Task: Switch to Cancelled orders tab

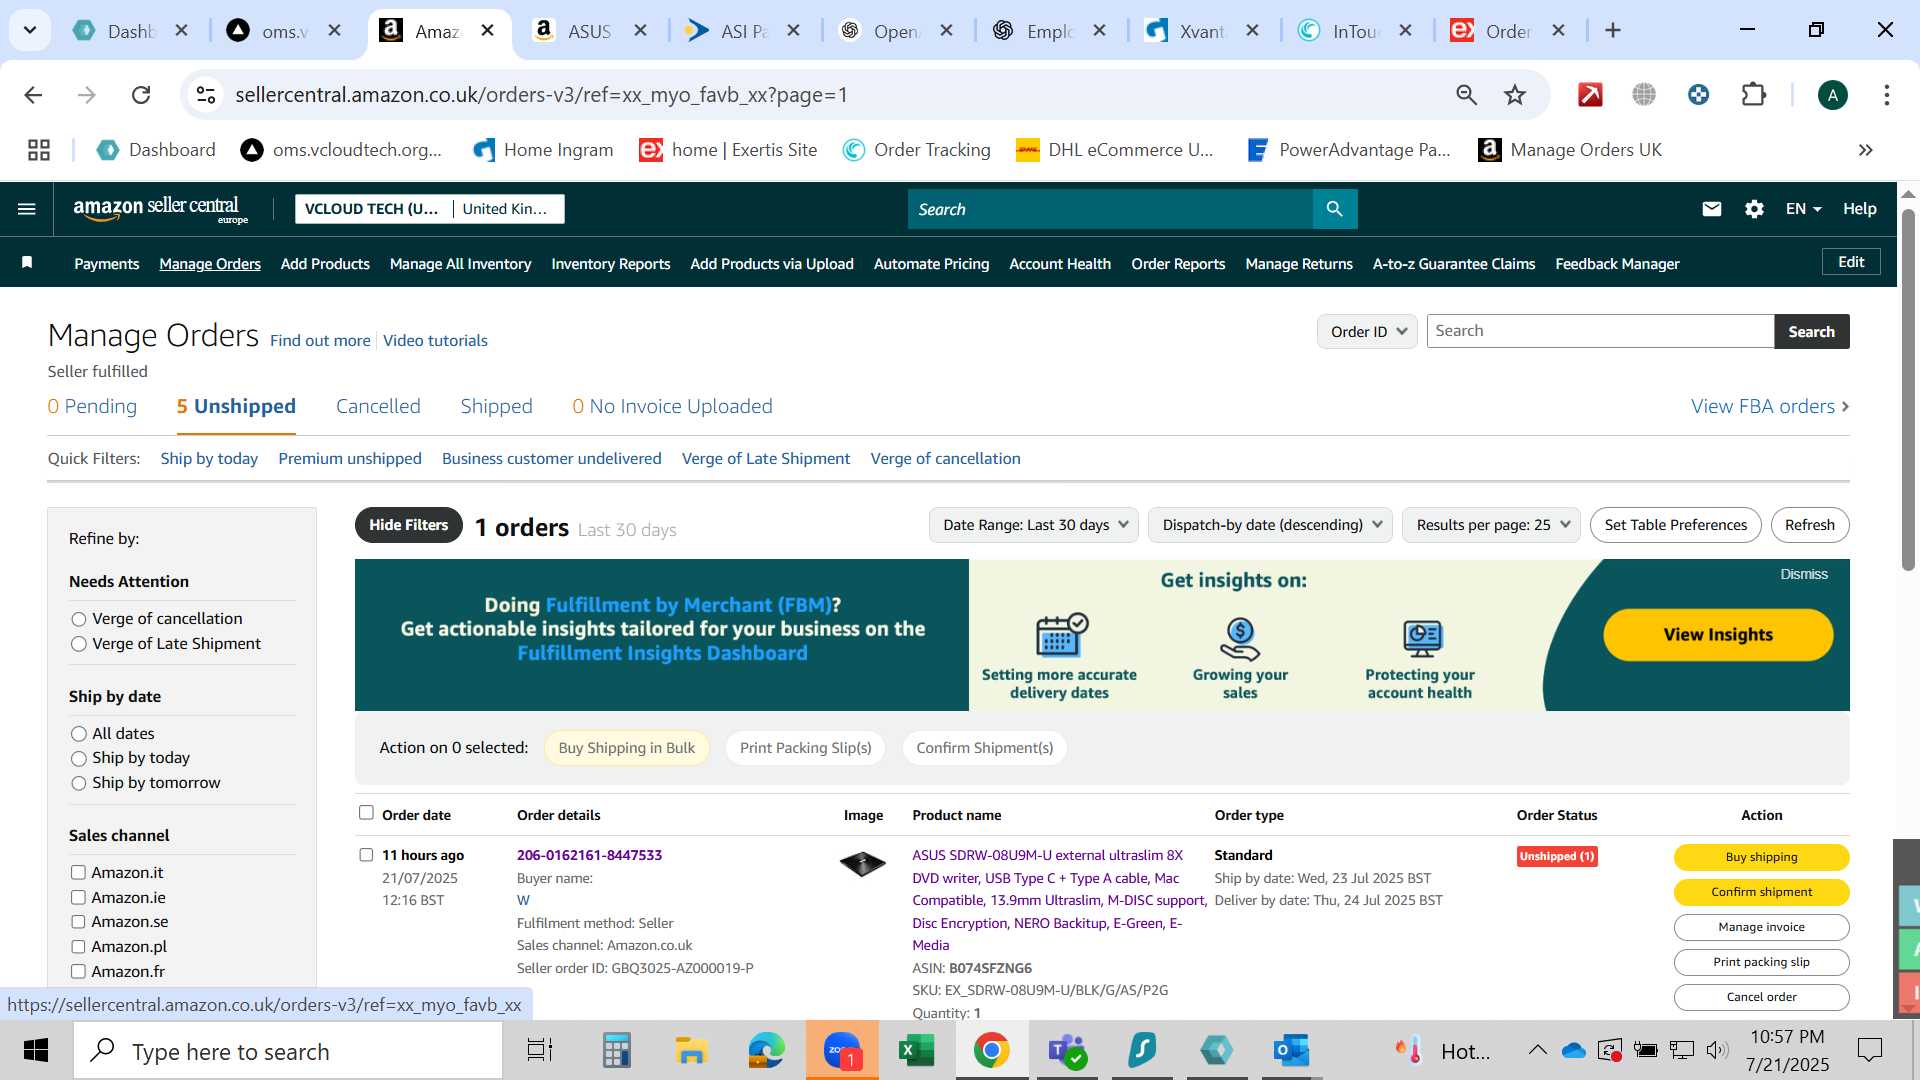Action: [x=378, y=407]
